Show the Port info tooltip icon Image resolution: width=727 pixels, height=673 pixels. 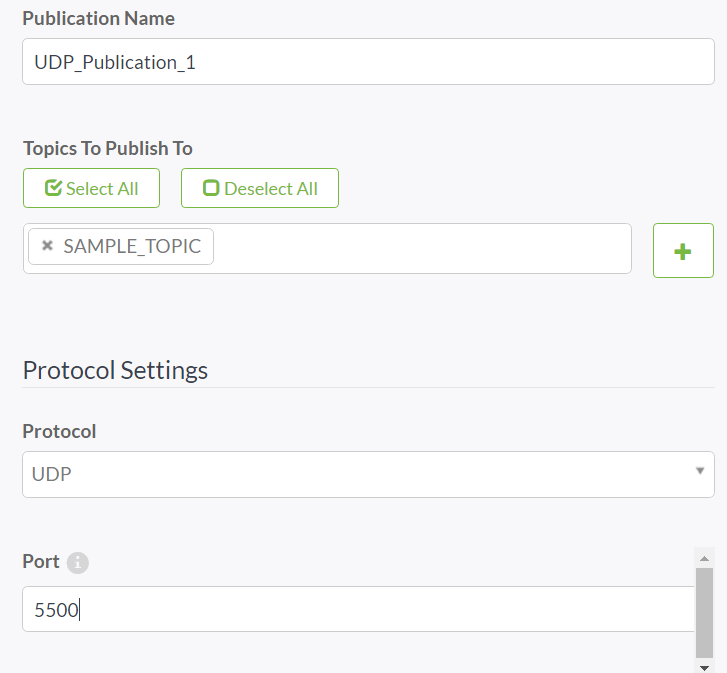click(x=78, y=563)
